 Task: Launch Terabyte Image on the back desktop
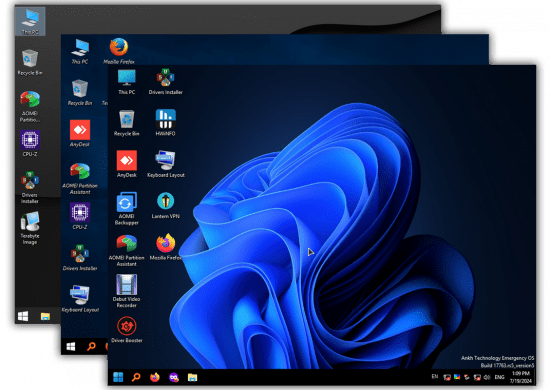click(x=30, y=228)
